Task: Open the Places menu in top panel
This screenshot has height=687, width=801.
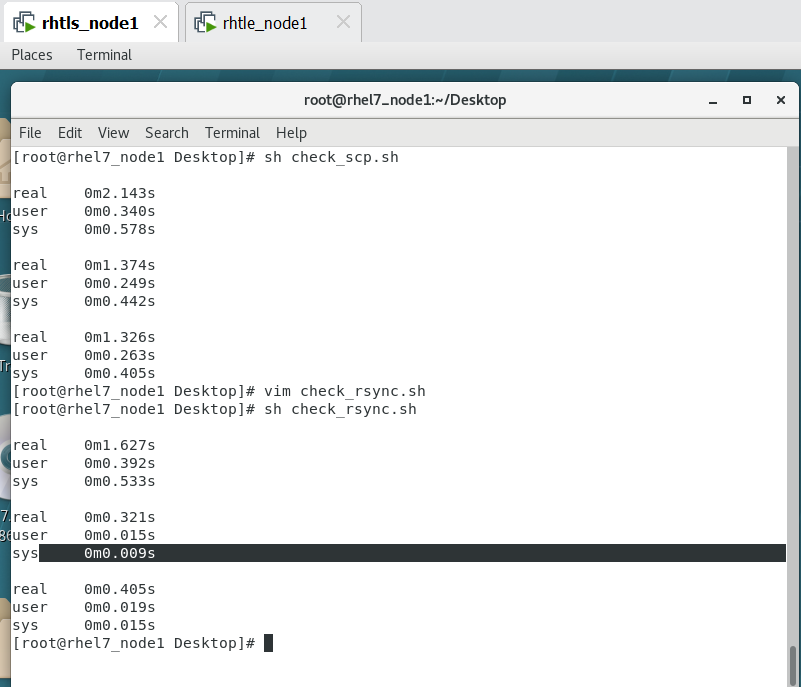Action: tap(32, 55)
